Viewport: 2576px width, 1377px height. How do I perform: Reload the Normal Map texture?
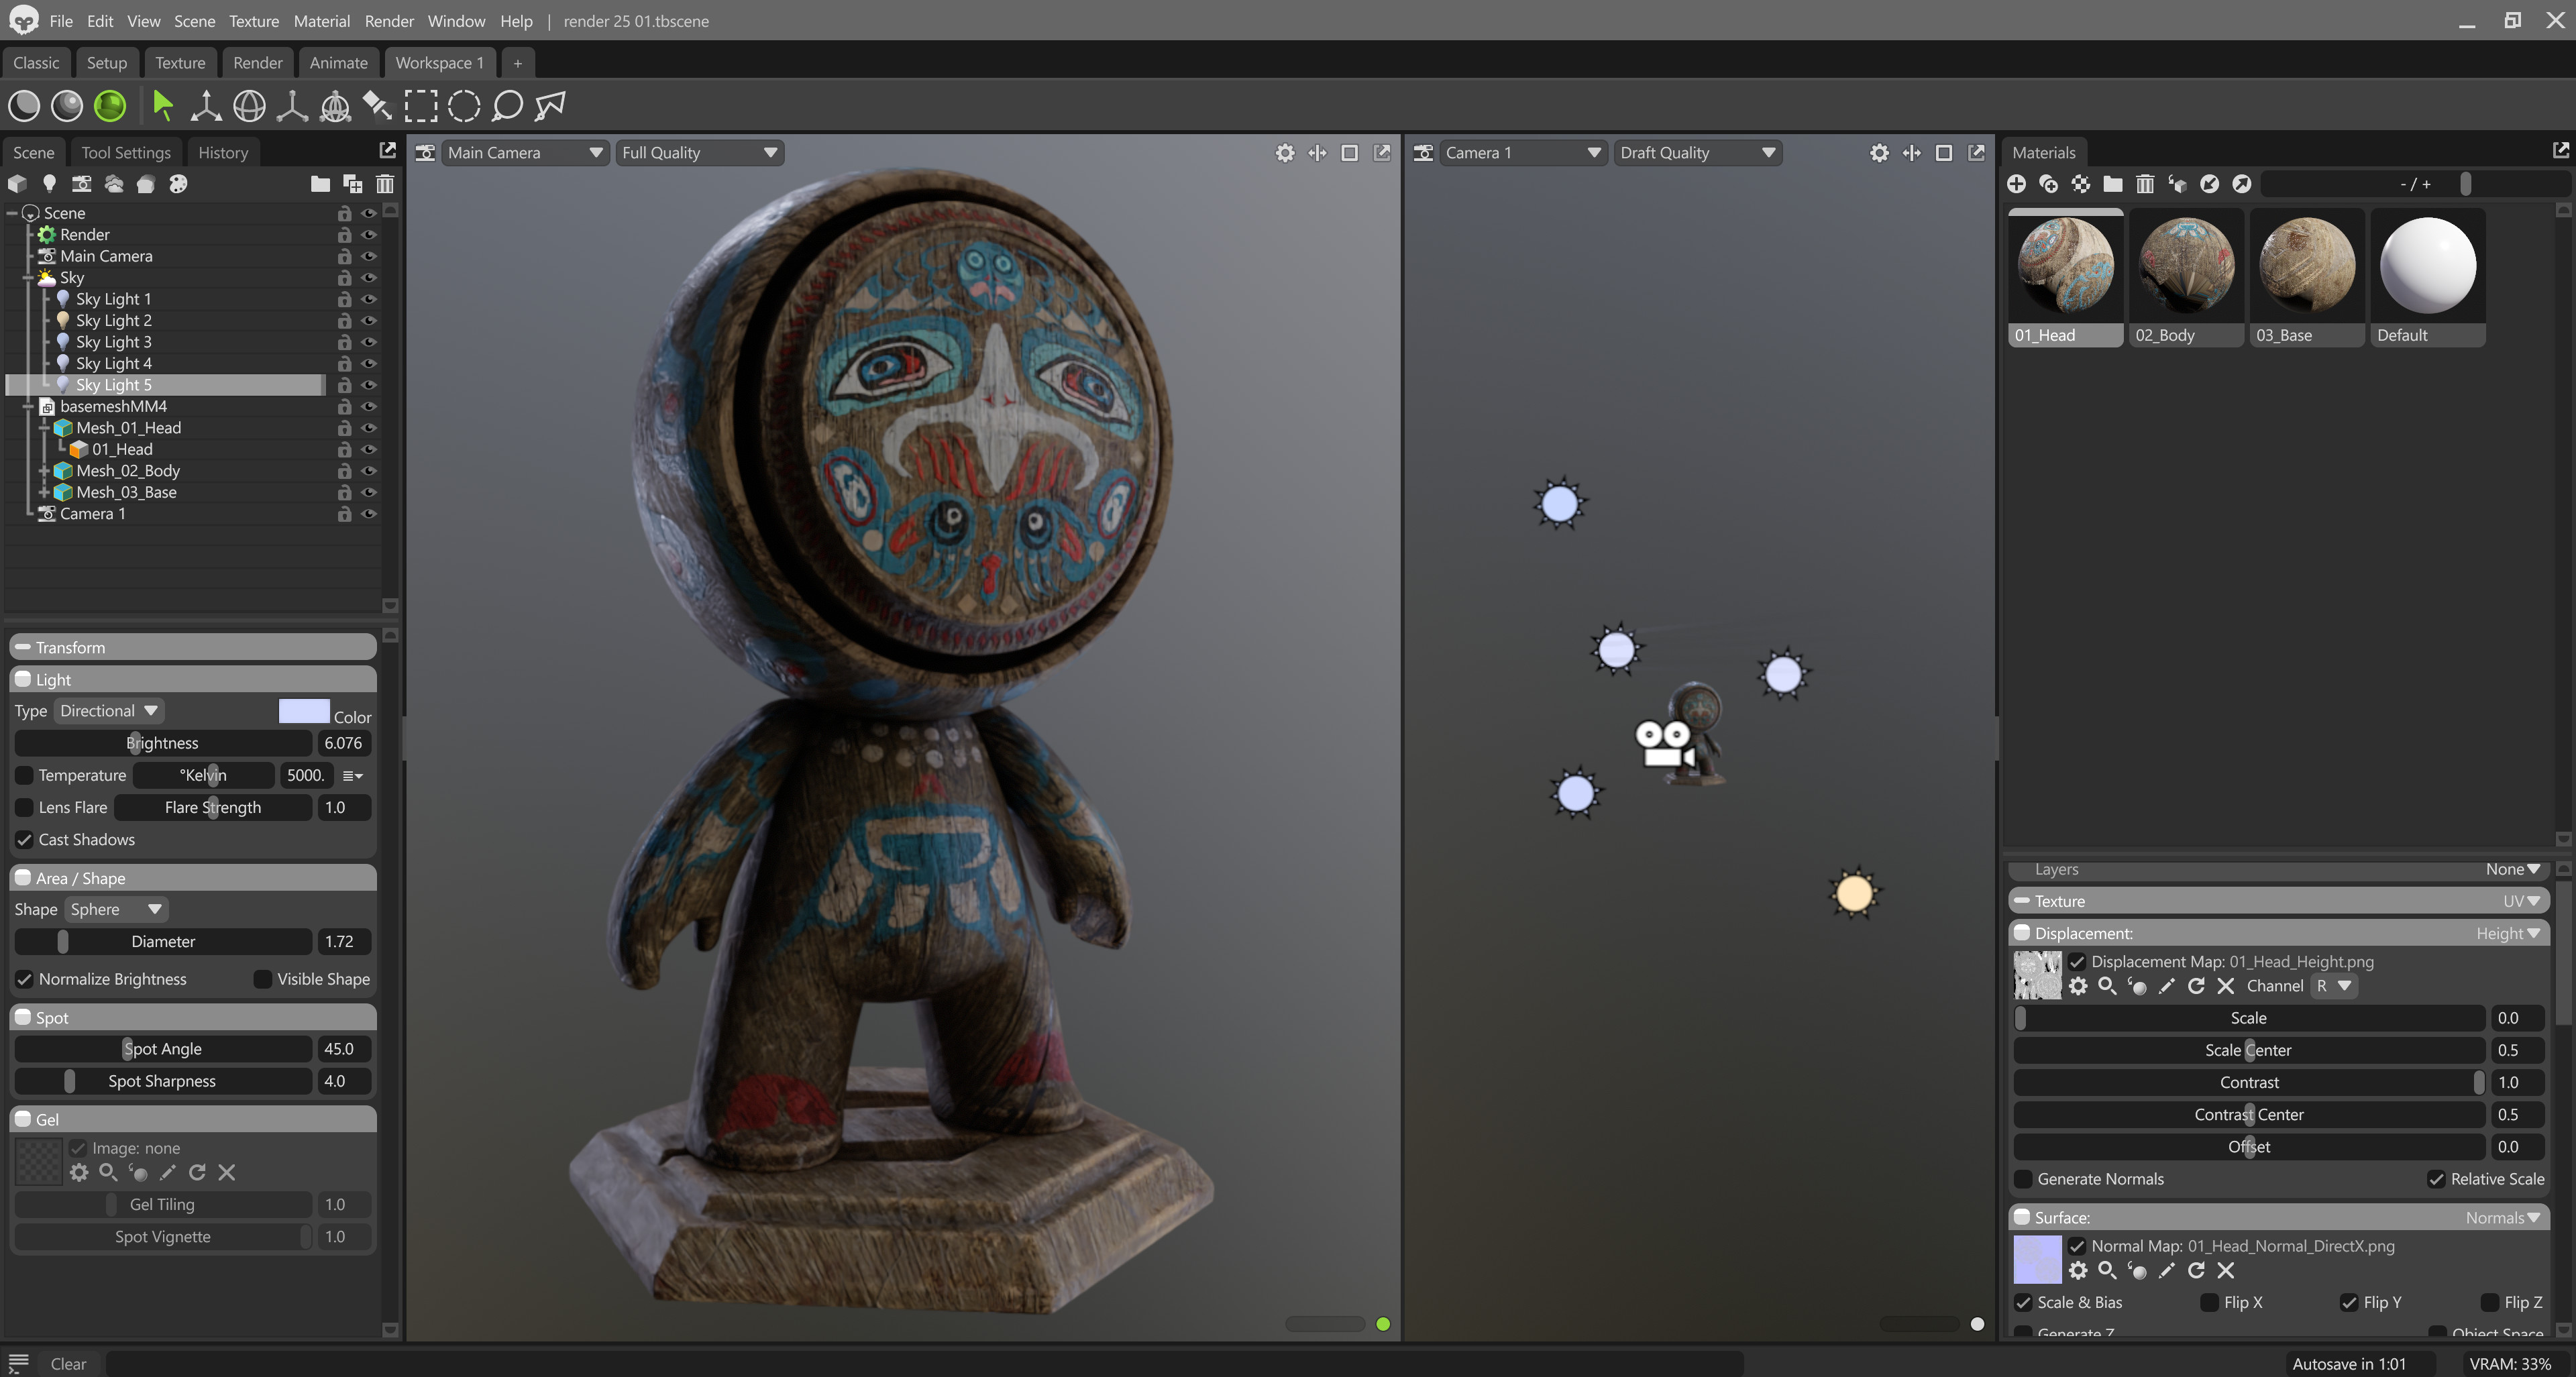(x=2196, y=1270)
